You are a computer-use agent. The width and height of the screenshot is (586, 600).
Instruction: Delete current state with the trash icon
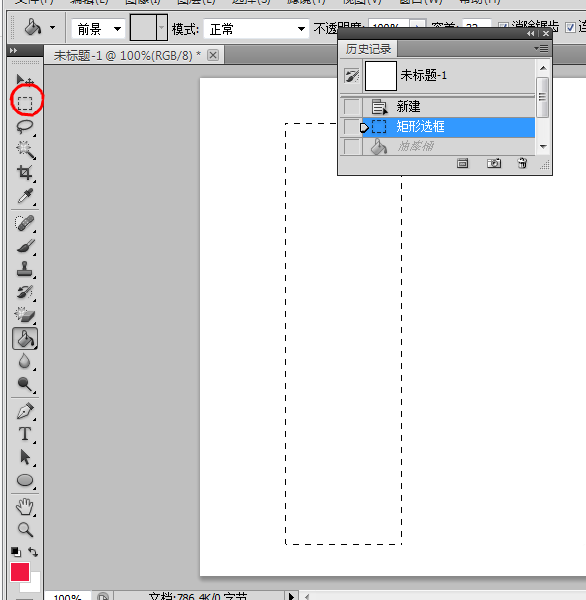pyautogui.click(x=522, y=163)
